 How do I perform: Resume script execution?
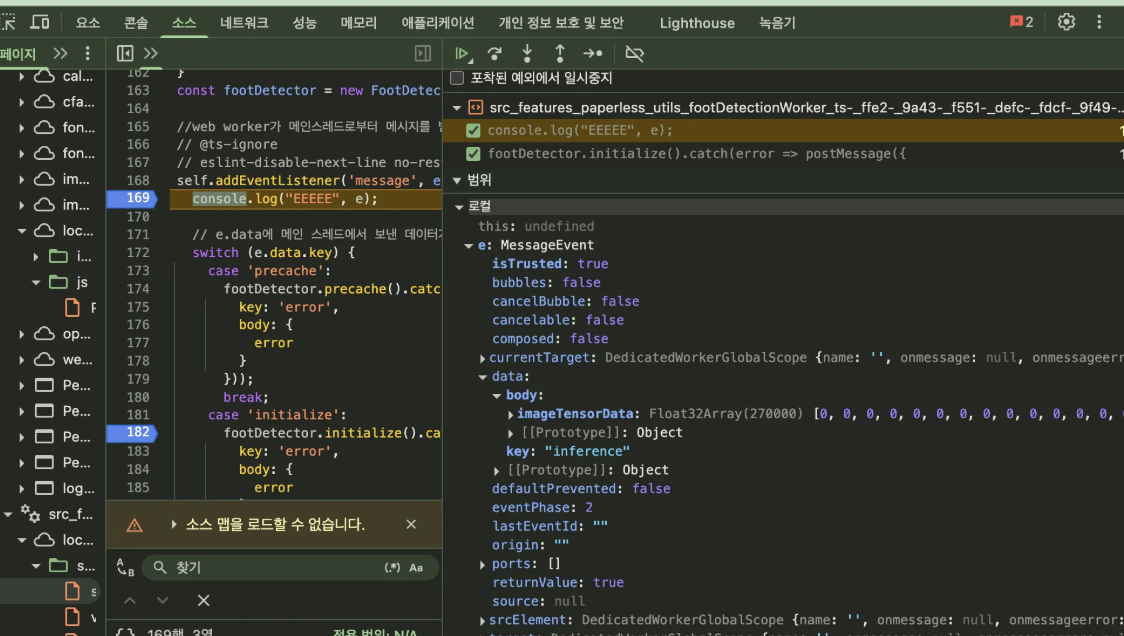click(x=462, y=54)
